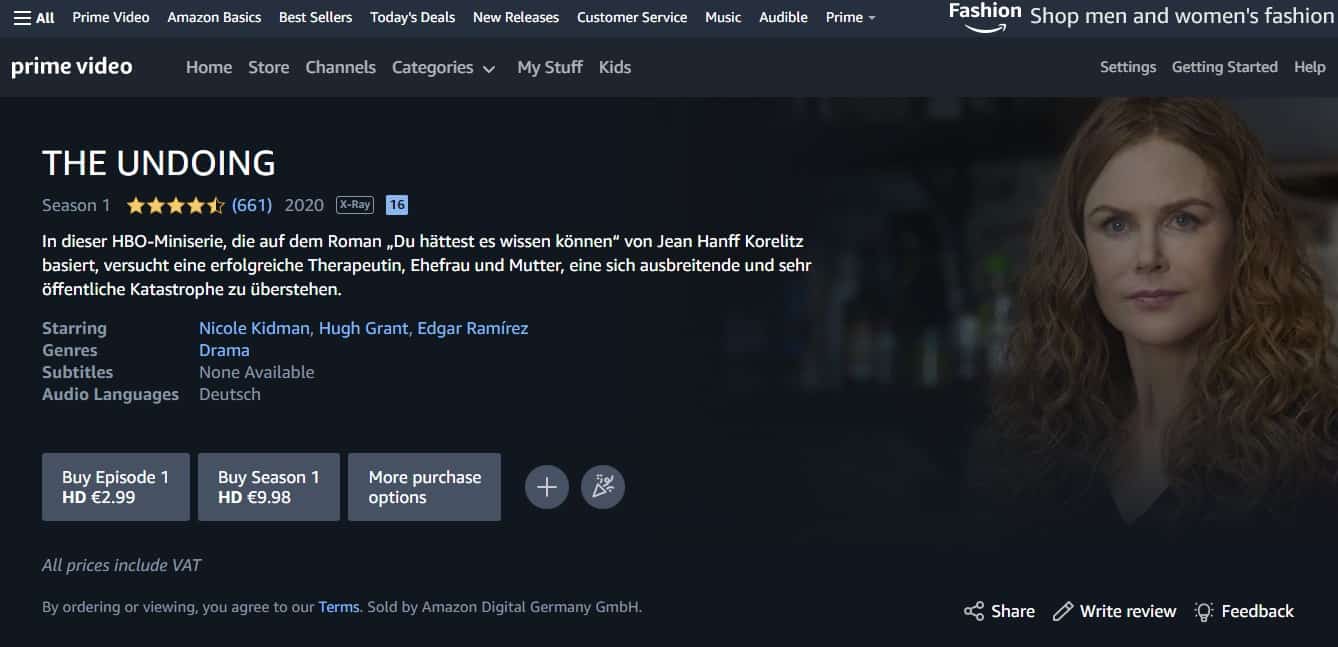1338x647 pixels.
Task: Open More purchase options
Action: coord(424,487)
